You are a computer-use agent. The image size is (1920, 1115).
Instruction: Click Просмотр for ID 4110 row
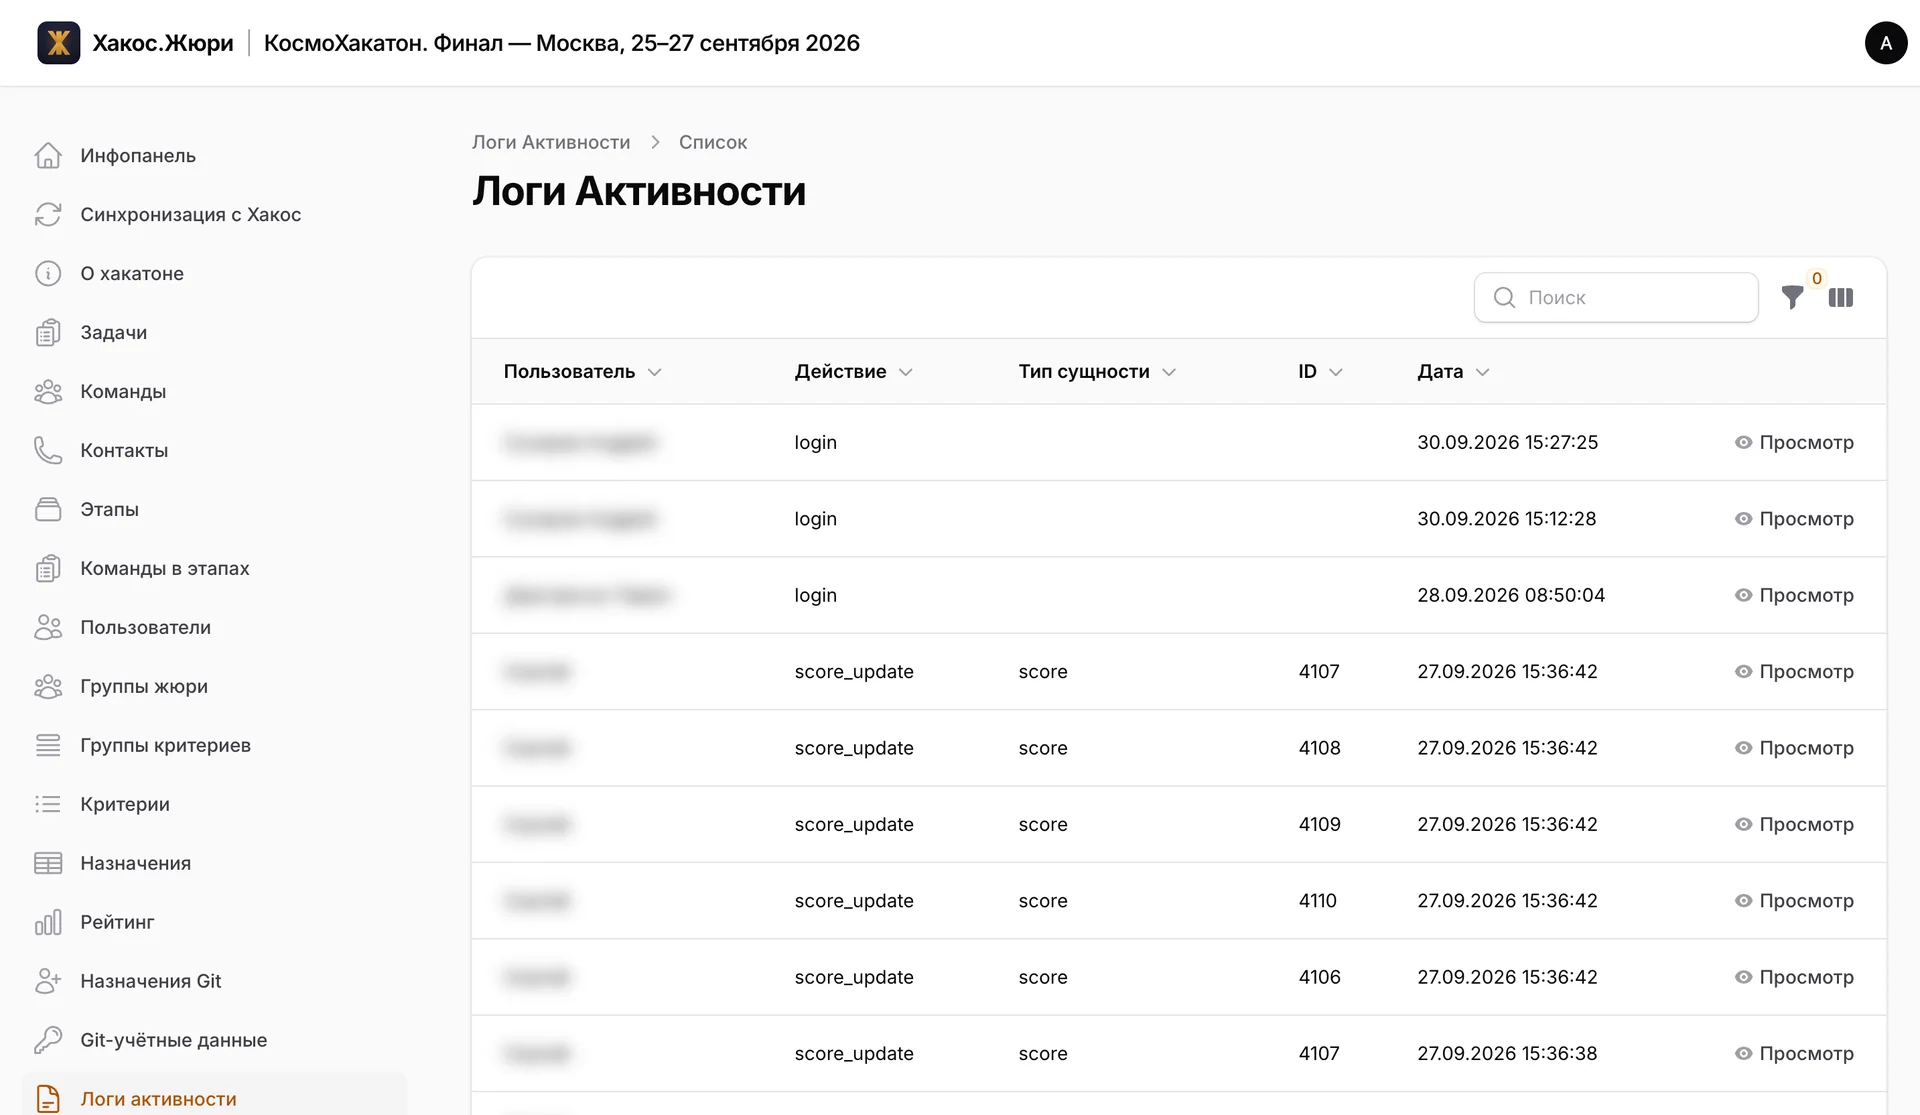pyautogui.click(x=1794, y=901)
